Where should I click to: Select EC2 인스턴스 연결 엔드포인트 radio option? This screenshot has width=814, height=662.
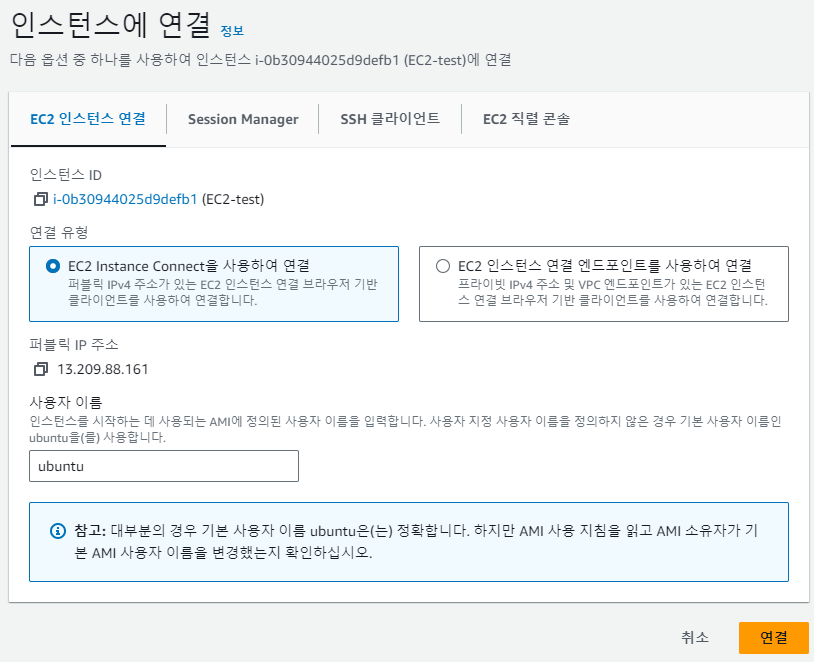443,266
